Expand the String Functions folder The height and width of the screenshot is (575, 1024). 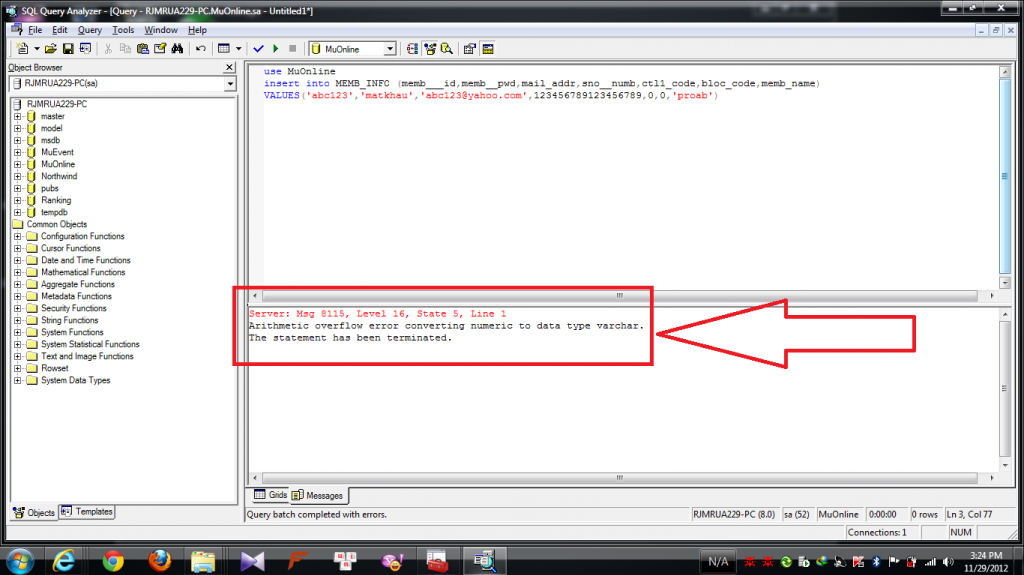coord(18,320)
